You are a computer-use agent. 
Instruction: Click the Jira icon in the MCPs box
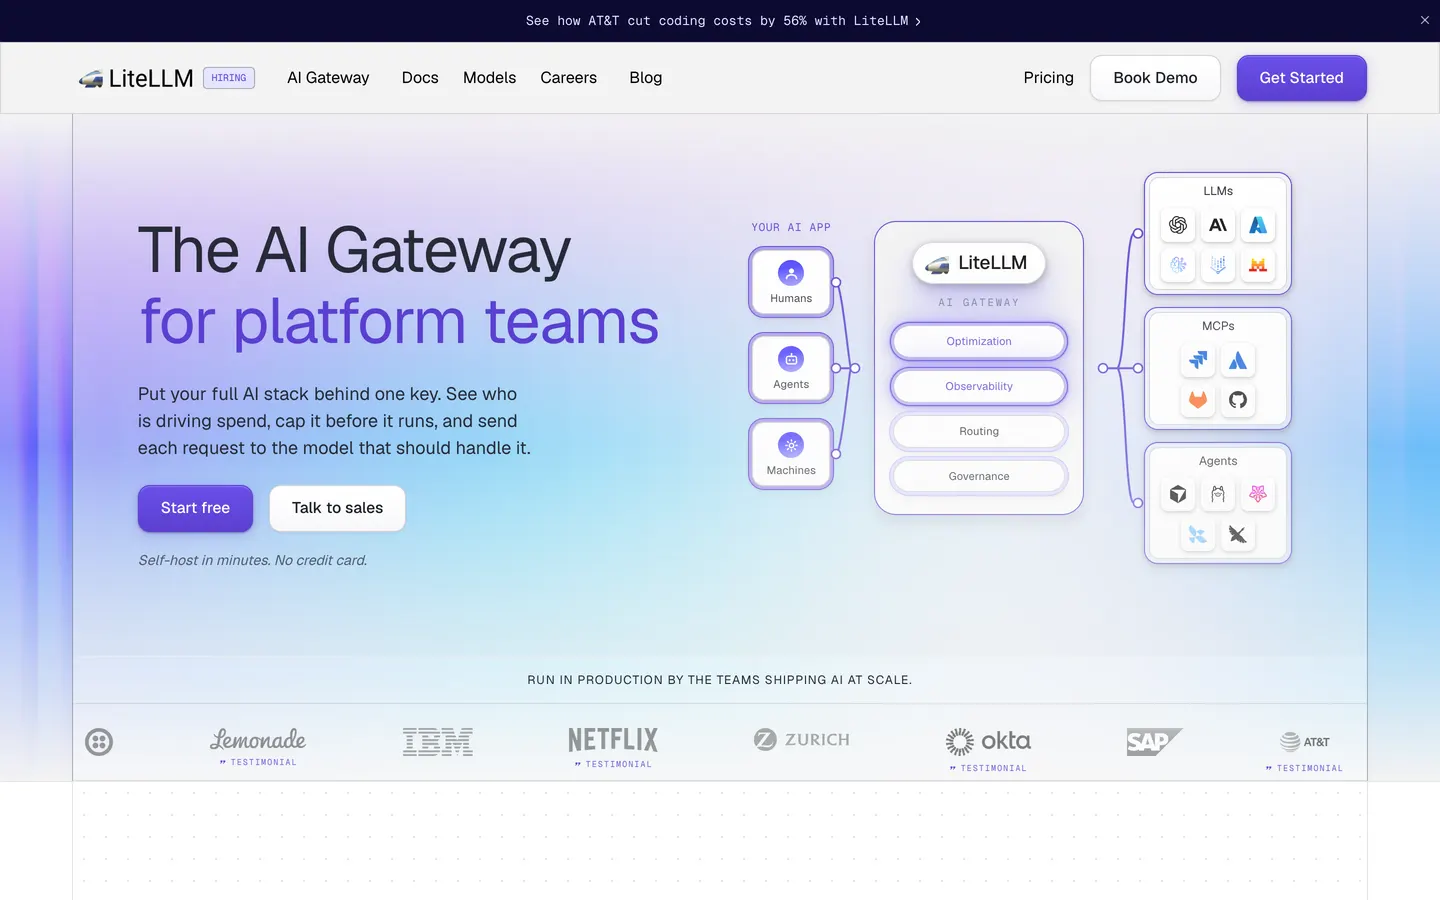(x=1198, y=360)
